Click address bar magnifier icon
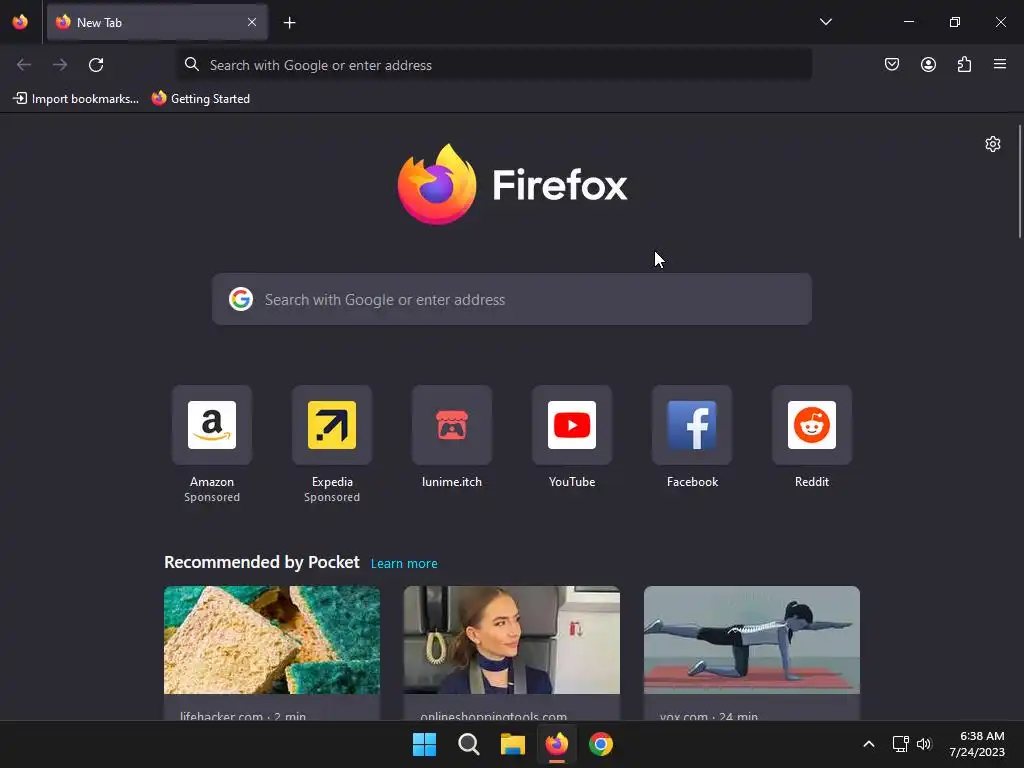The width and height of the screenshot is (1024, 768). click(x=191, y=64)
